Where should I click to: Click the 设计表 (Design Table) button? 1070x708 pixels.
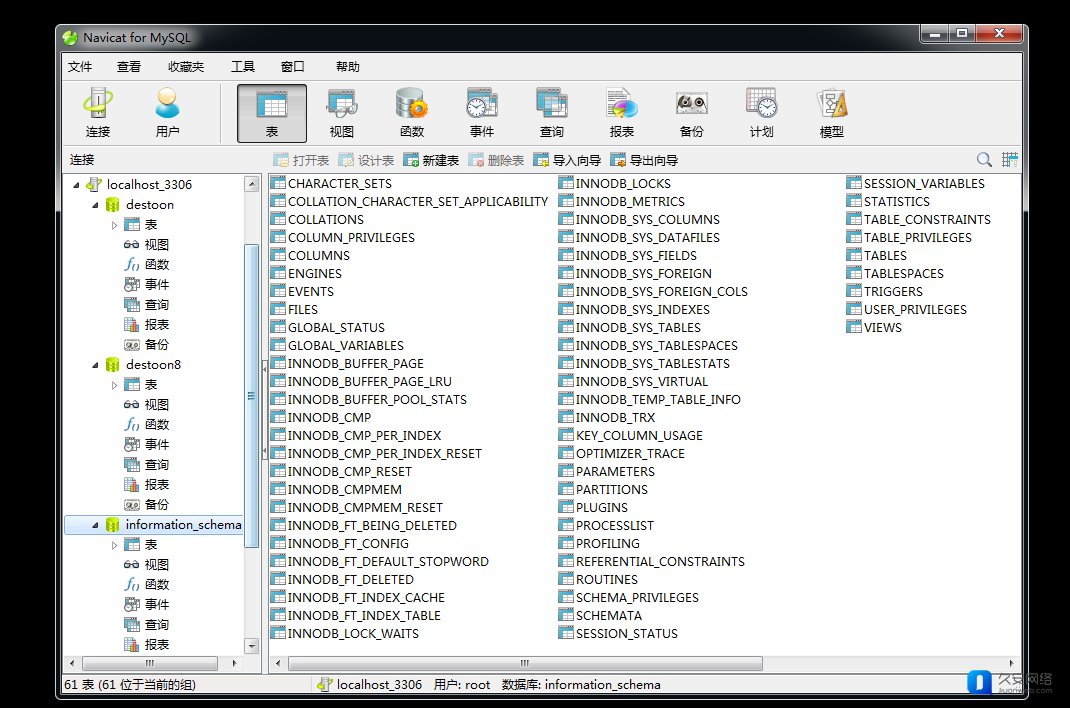[x=366, y=160]
